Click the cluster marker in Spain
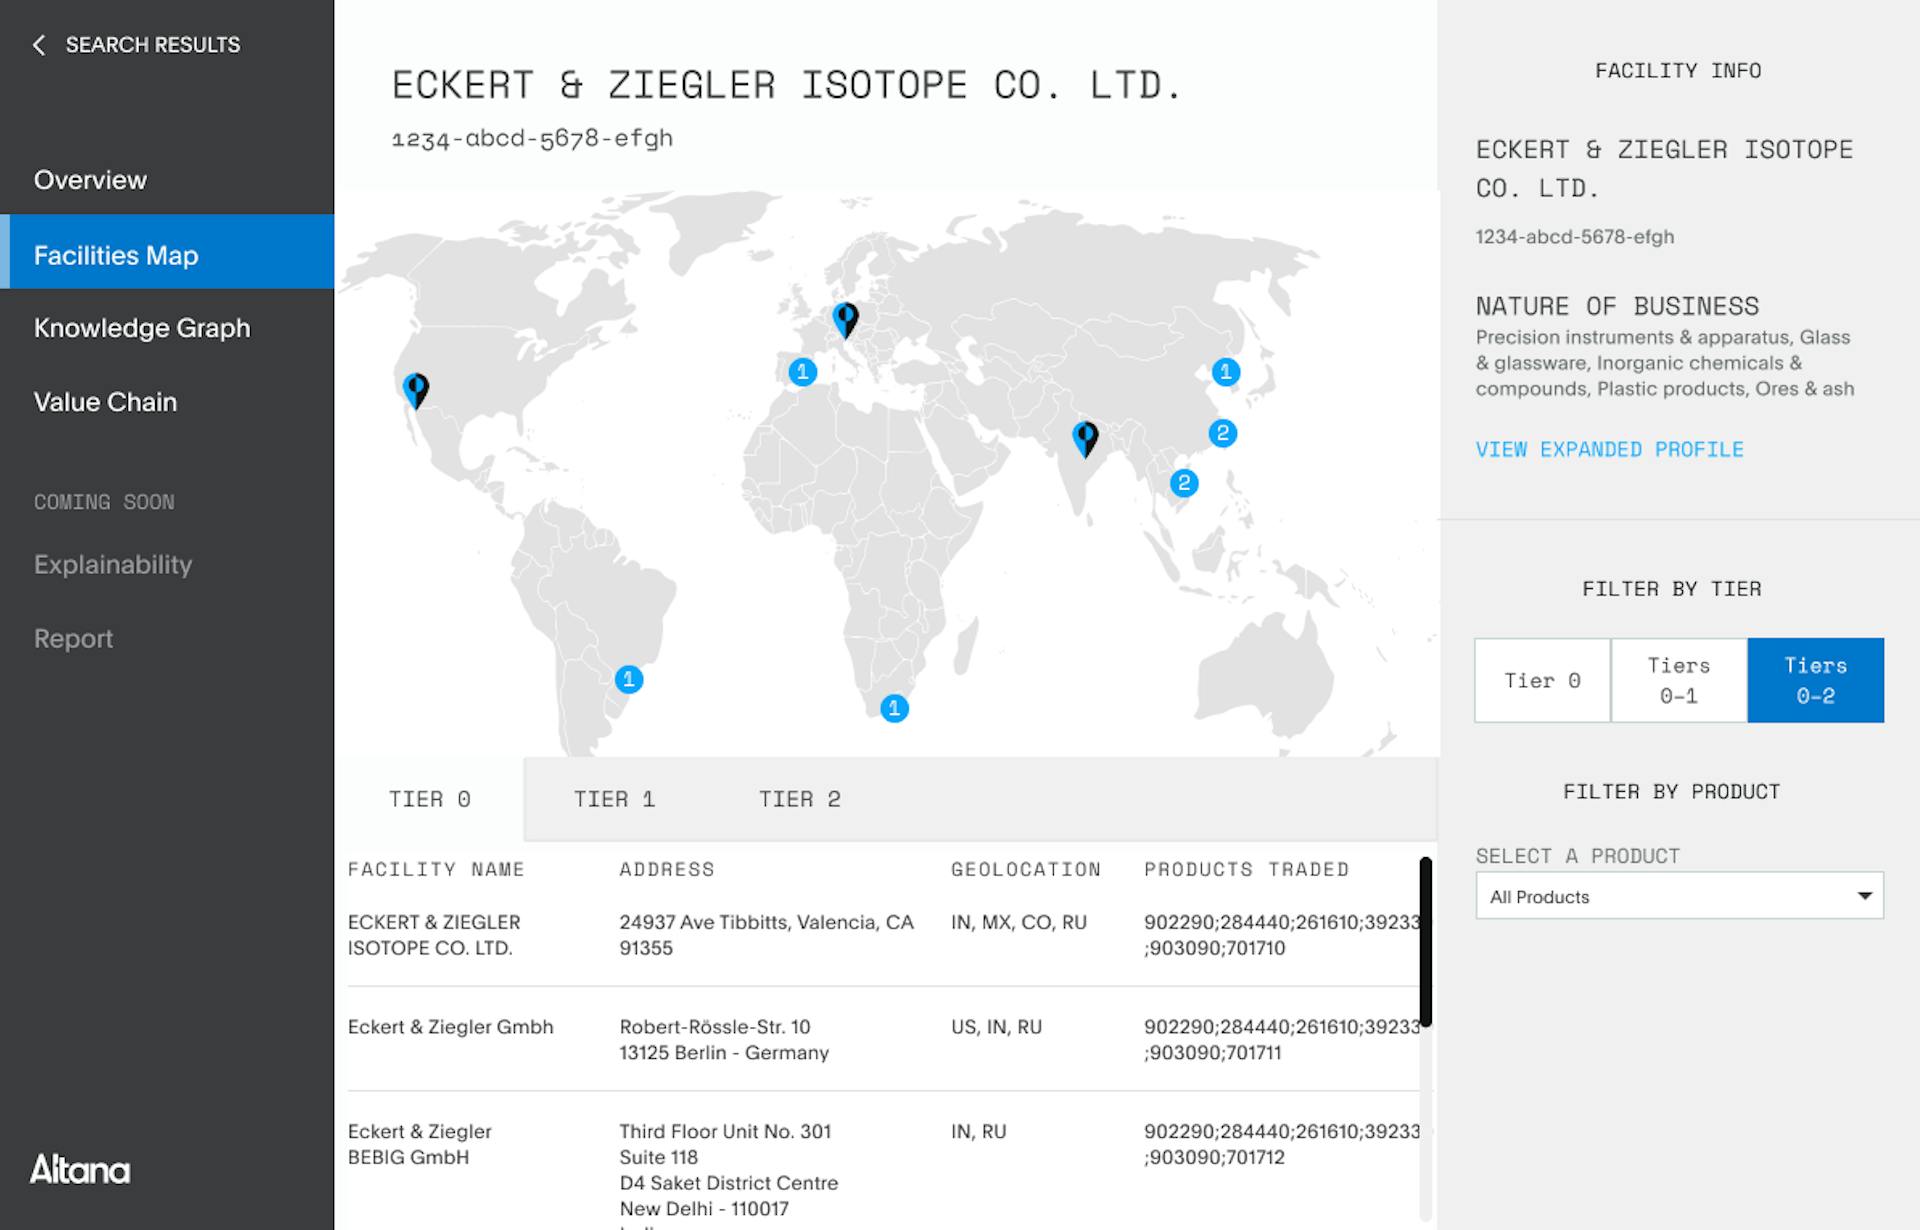The image size is (1920, 1230). coord(802,372)
